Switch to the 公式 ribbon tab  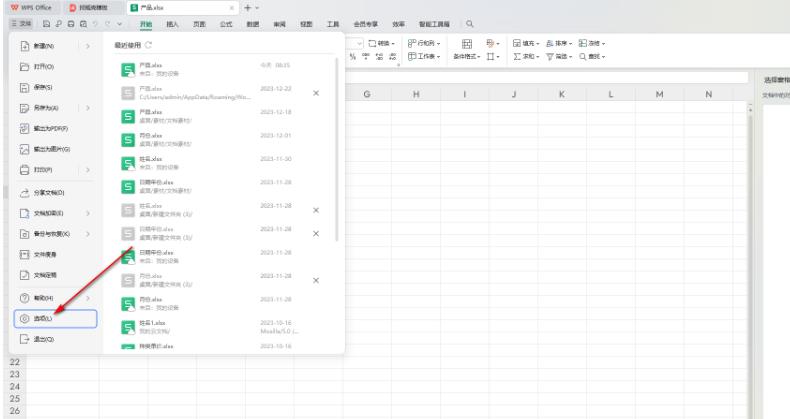coord(226,24)
